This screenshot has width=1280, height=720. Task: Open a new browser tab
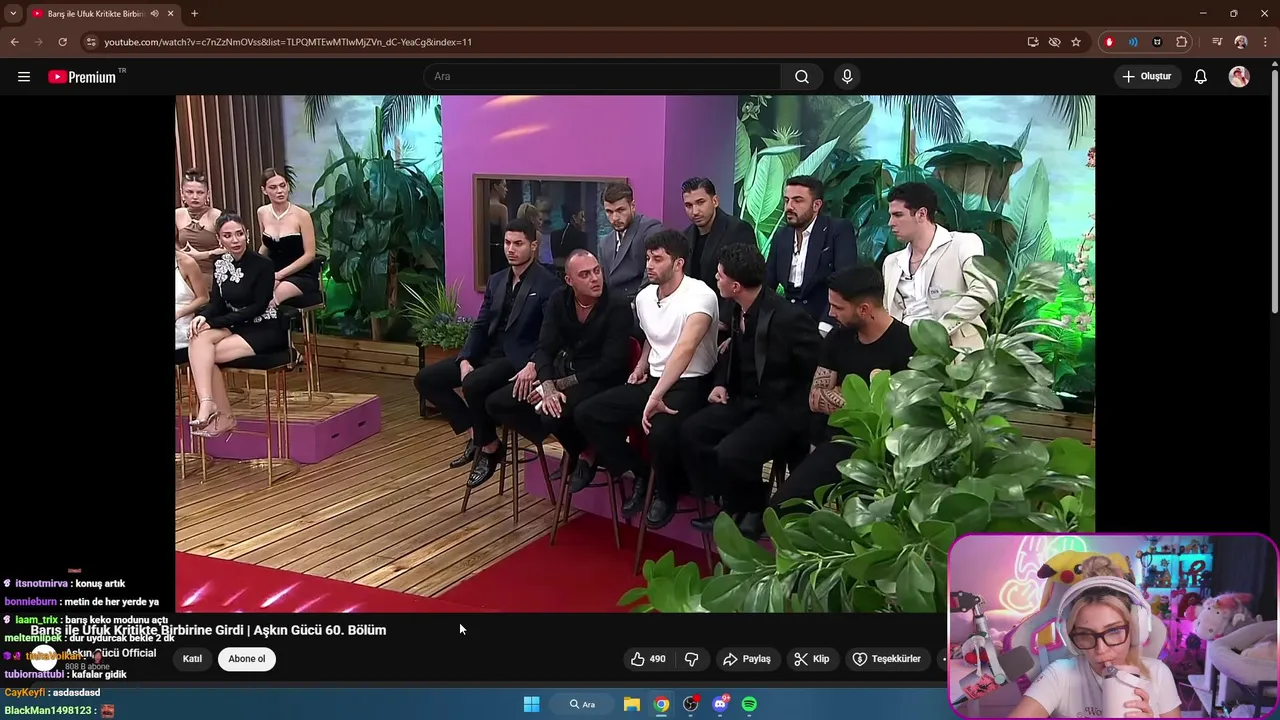click(x=194, y=14)
